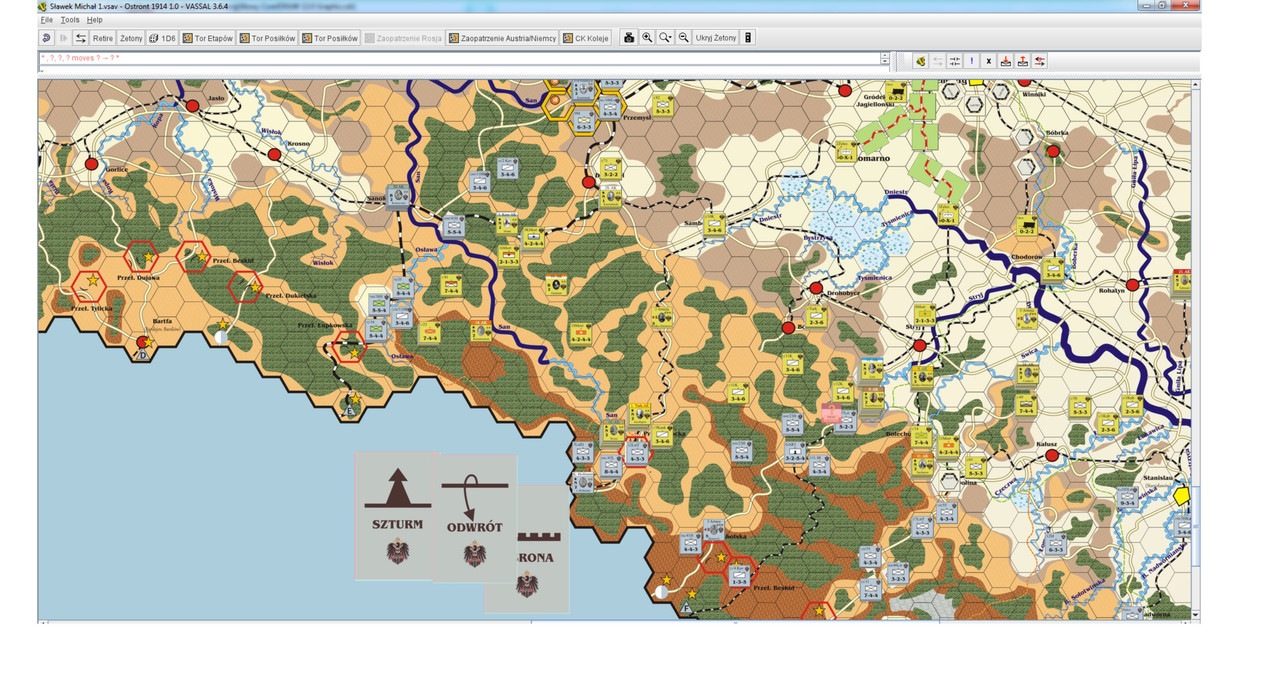Click the pink highlighted counter near Bolechów
Screen dimensions: 1280x693
[x=832, y=411]
